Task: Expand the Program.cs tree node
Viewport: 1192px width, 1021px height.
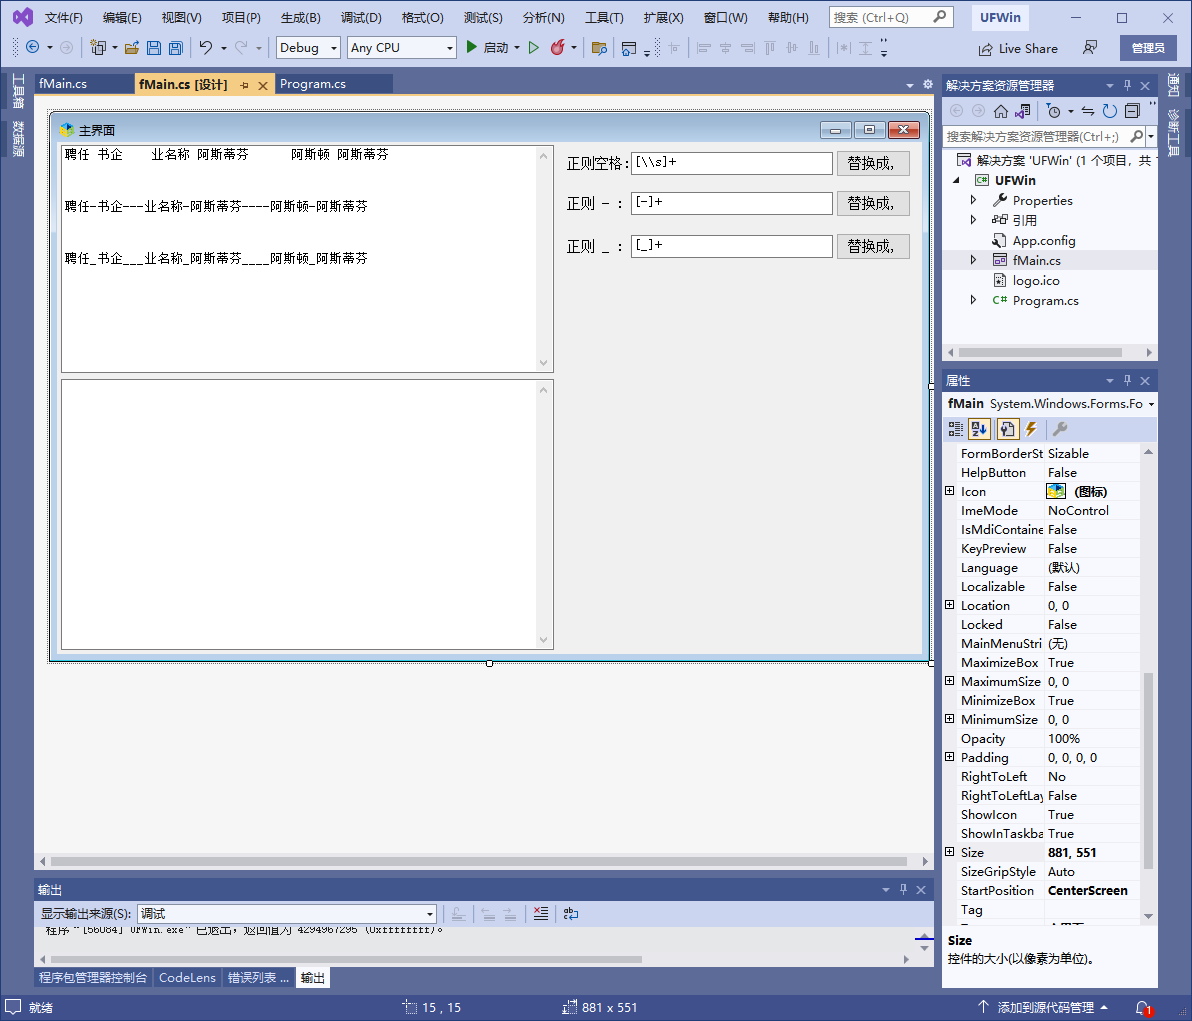Action: (x=973, y=300)
